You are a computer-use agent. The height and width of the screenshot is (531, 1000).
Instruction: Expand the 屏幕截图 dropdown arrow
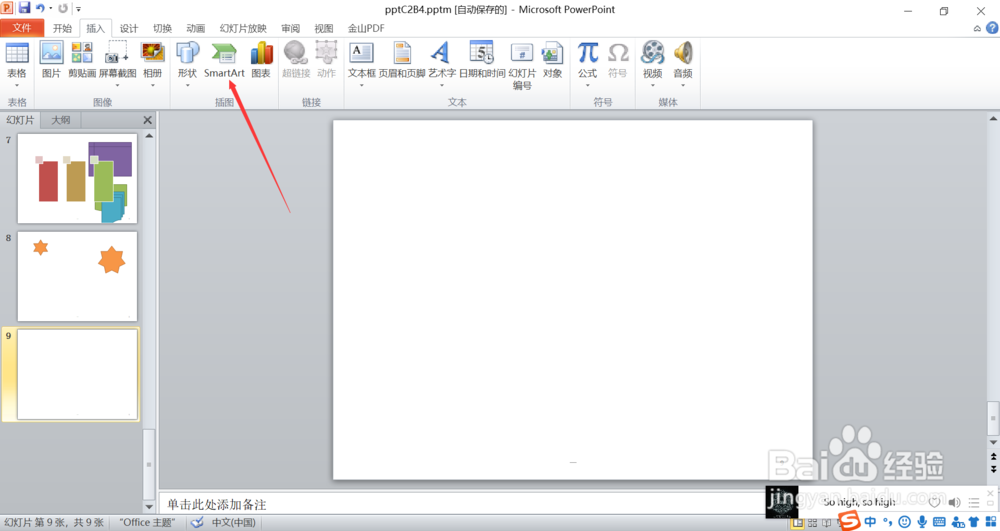(x=117, y=85)
